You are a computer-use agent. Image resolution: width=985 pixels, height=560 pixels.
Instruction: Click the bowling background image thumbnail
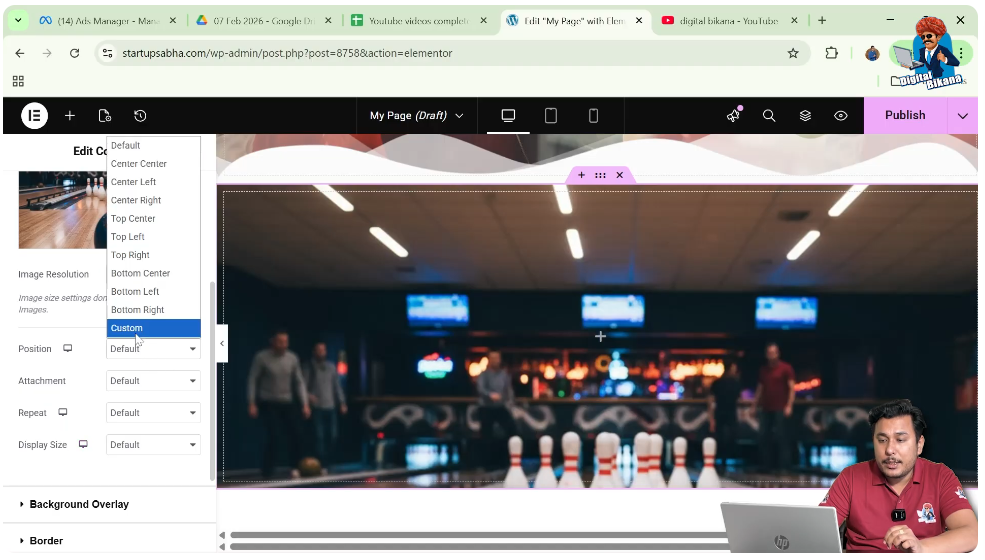pos(62,210)
